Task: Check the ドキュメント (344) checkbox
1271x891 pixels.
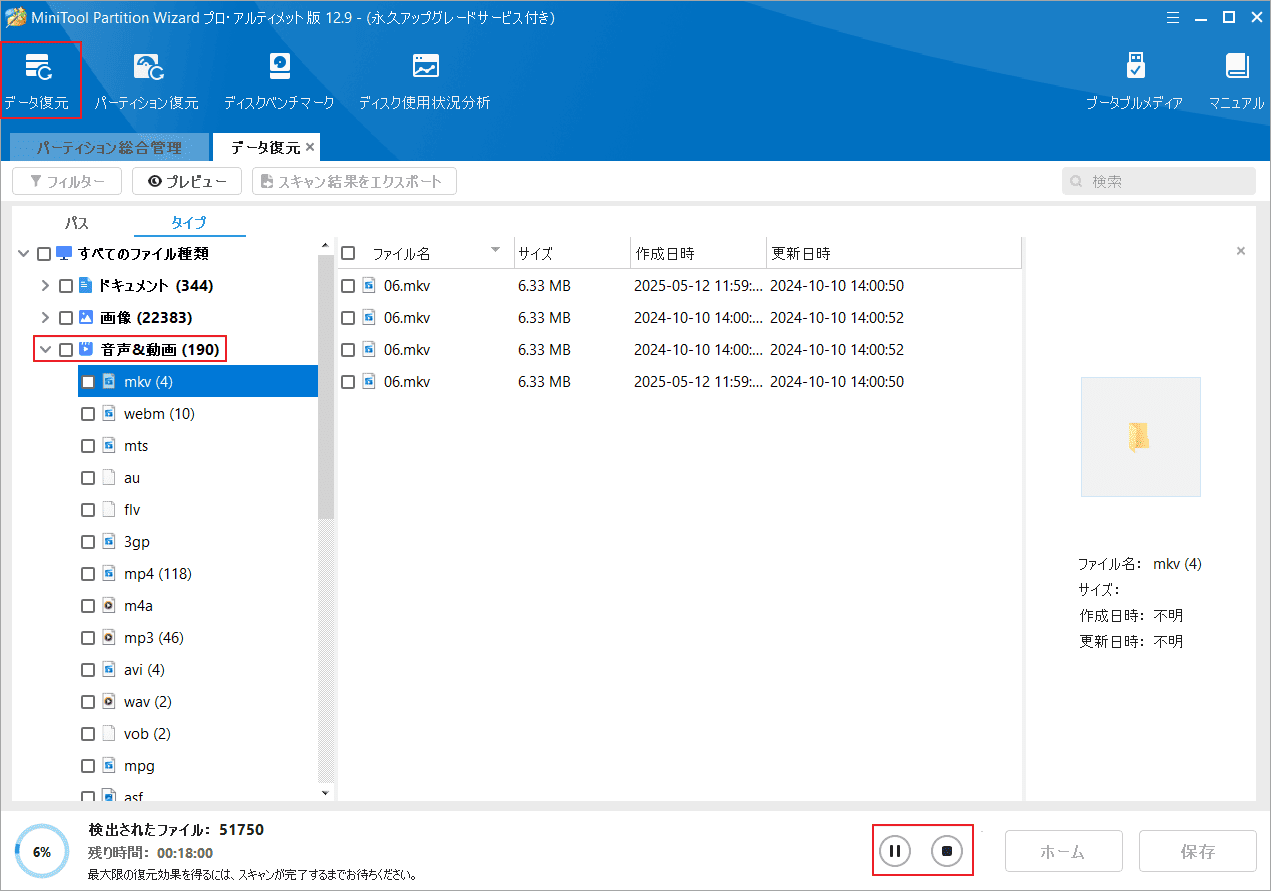Action: [x=66, y=286]
